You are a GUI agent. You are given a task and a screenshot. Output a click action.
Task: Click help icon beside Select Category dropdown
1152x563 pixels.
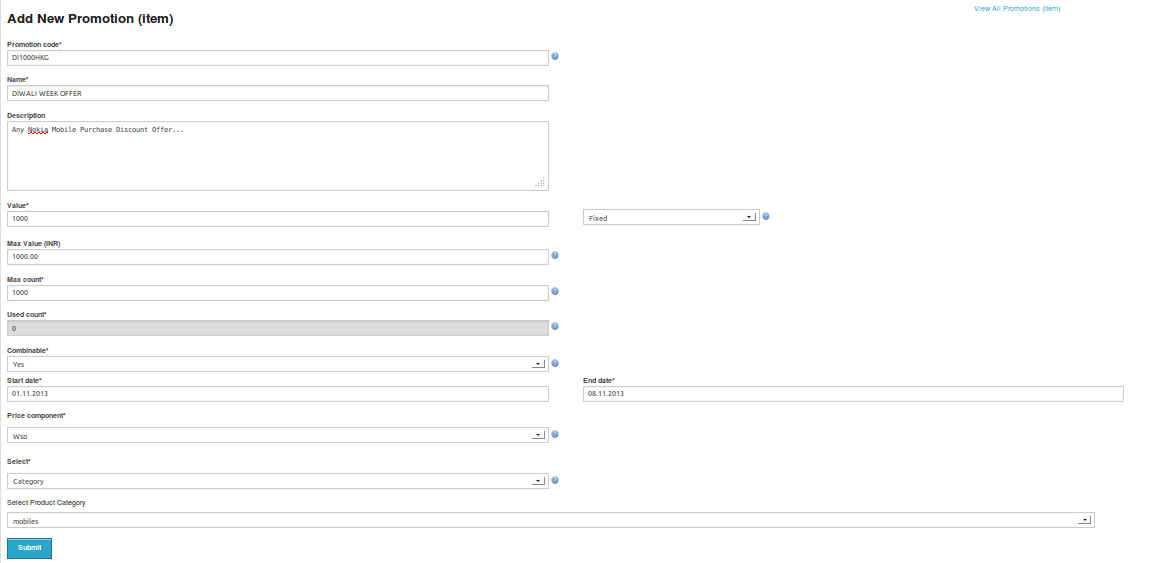(x=555, y=480)
